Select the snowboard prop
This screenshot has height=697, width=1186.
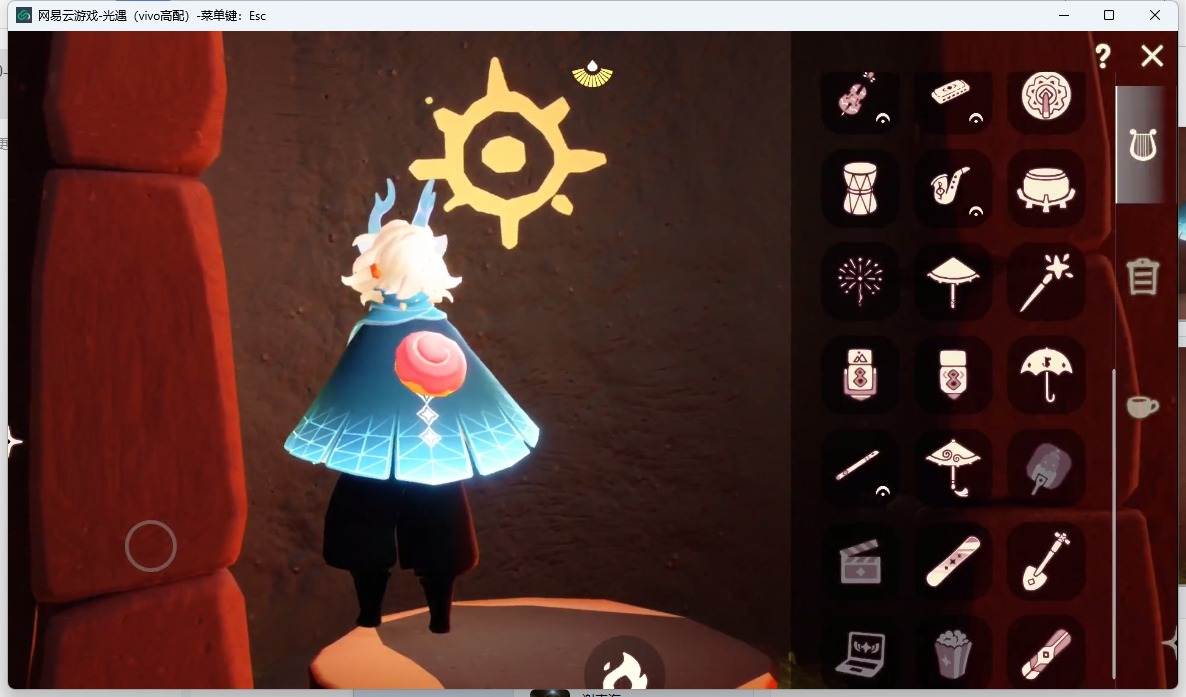(x=953, y=561)
